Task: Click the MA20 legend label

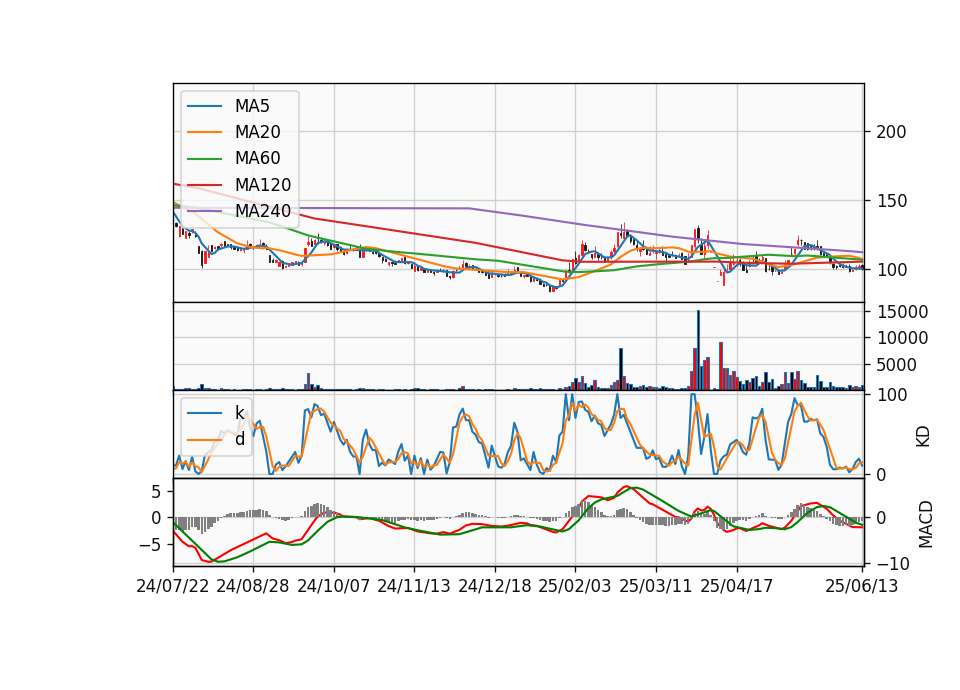Action: pyautogui.click(x=257, y=132)
